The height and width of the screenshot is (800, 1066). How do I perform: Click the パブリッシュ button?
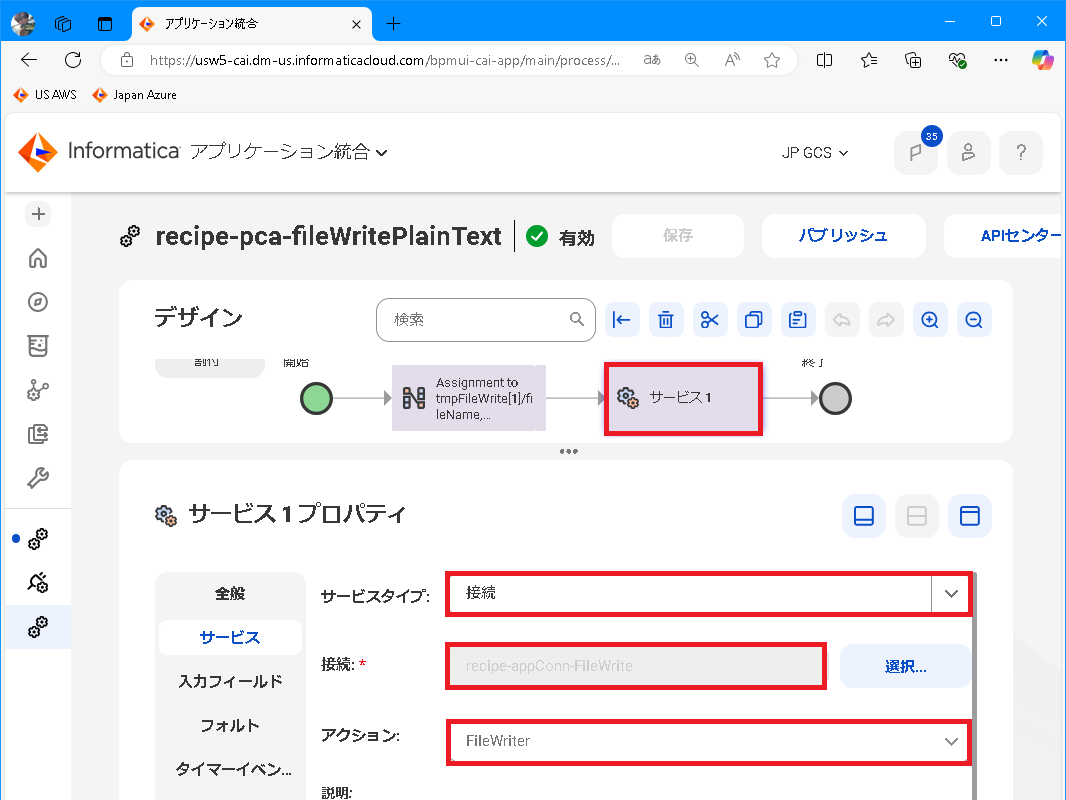pyautogui.click(x=843, y=236)
